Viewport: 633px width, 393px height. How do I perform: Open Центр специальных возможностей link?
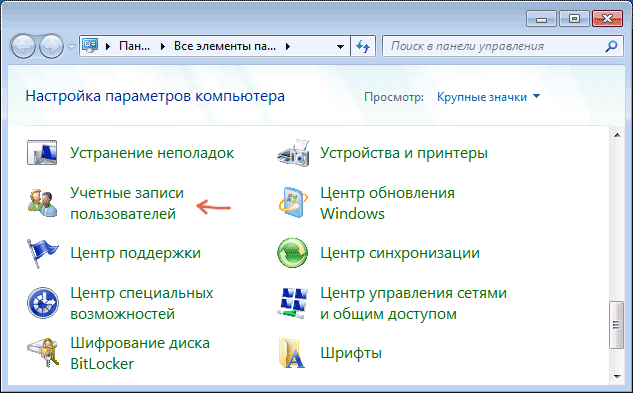click(x=142, y=303)
